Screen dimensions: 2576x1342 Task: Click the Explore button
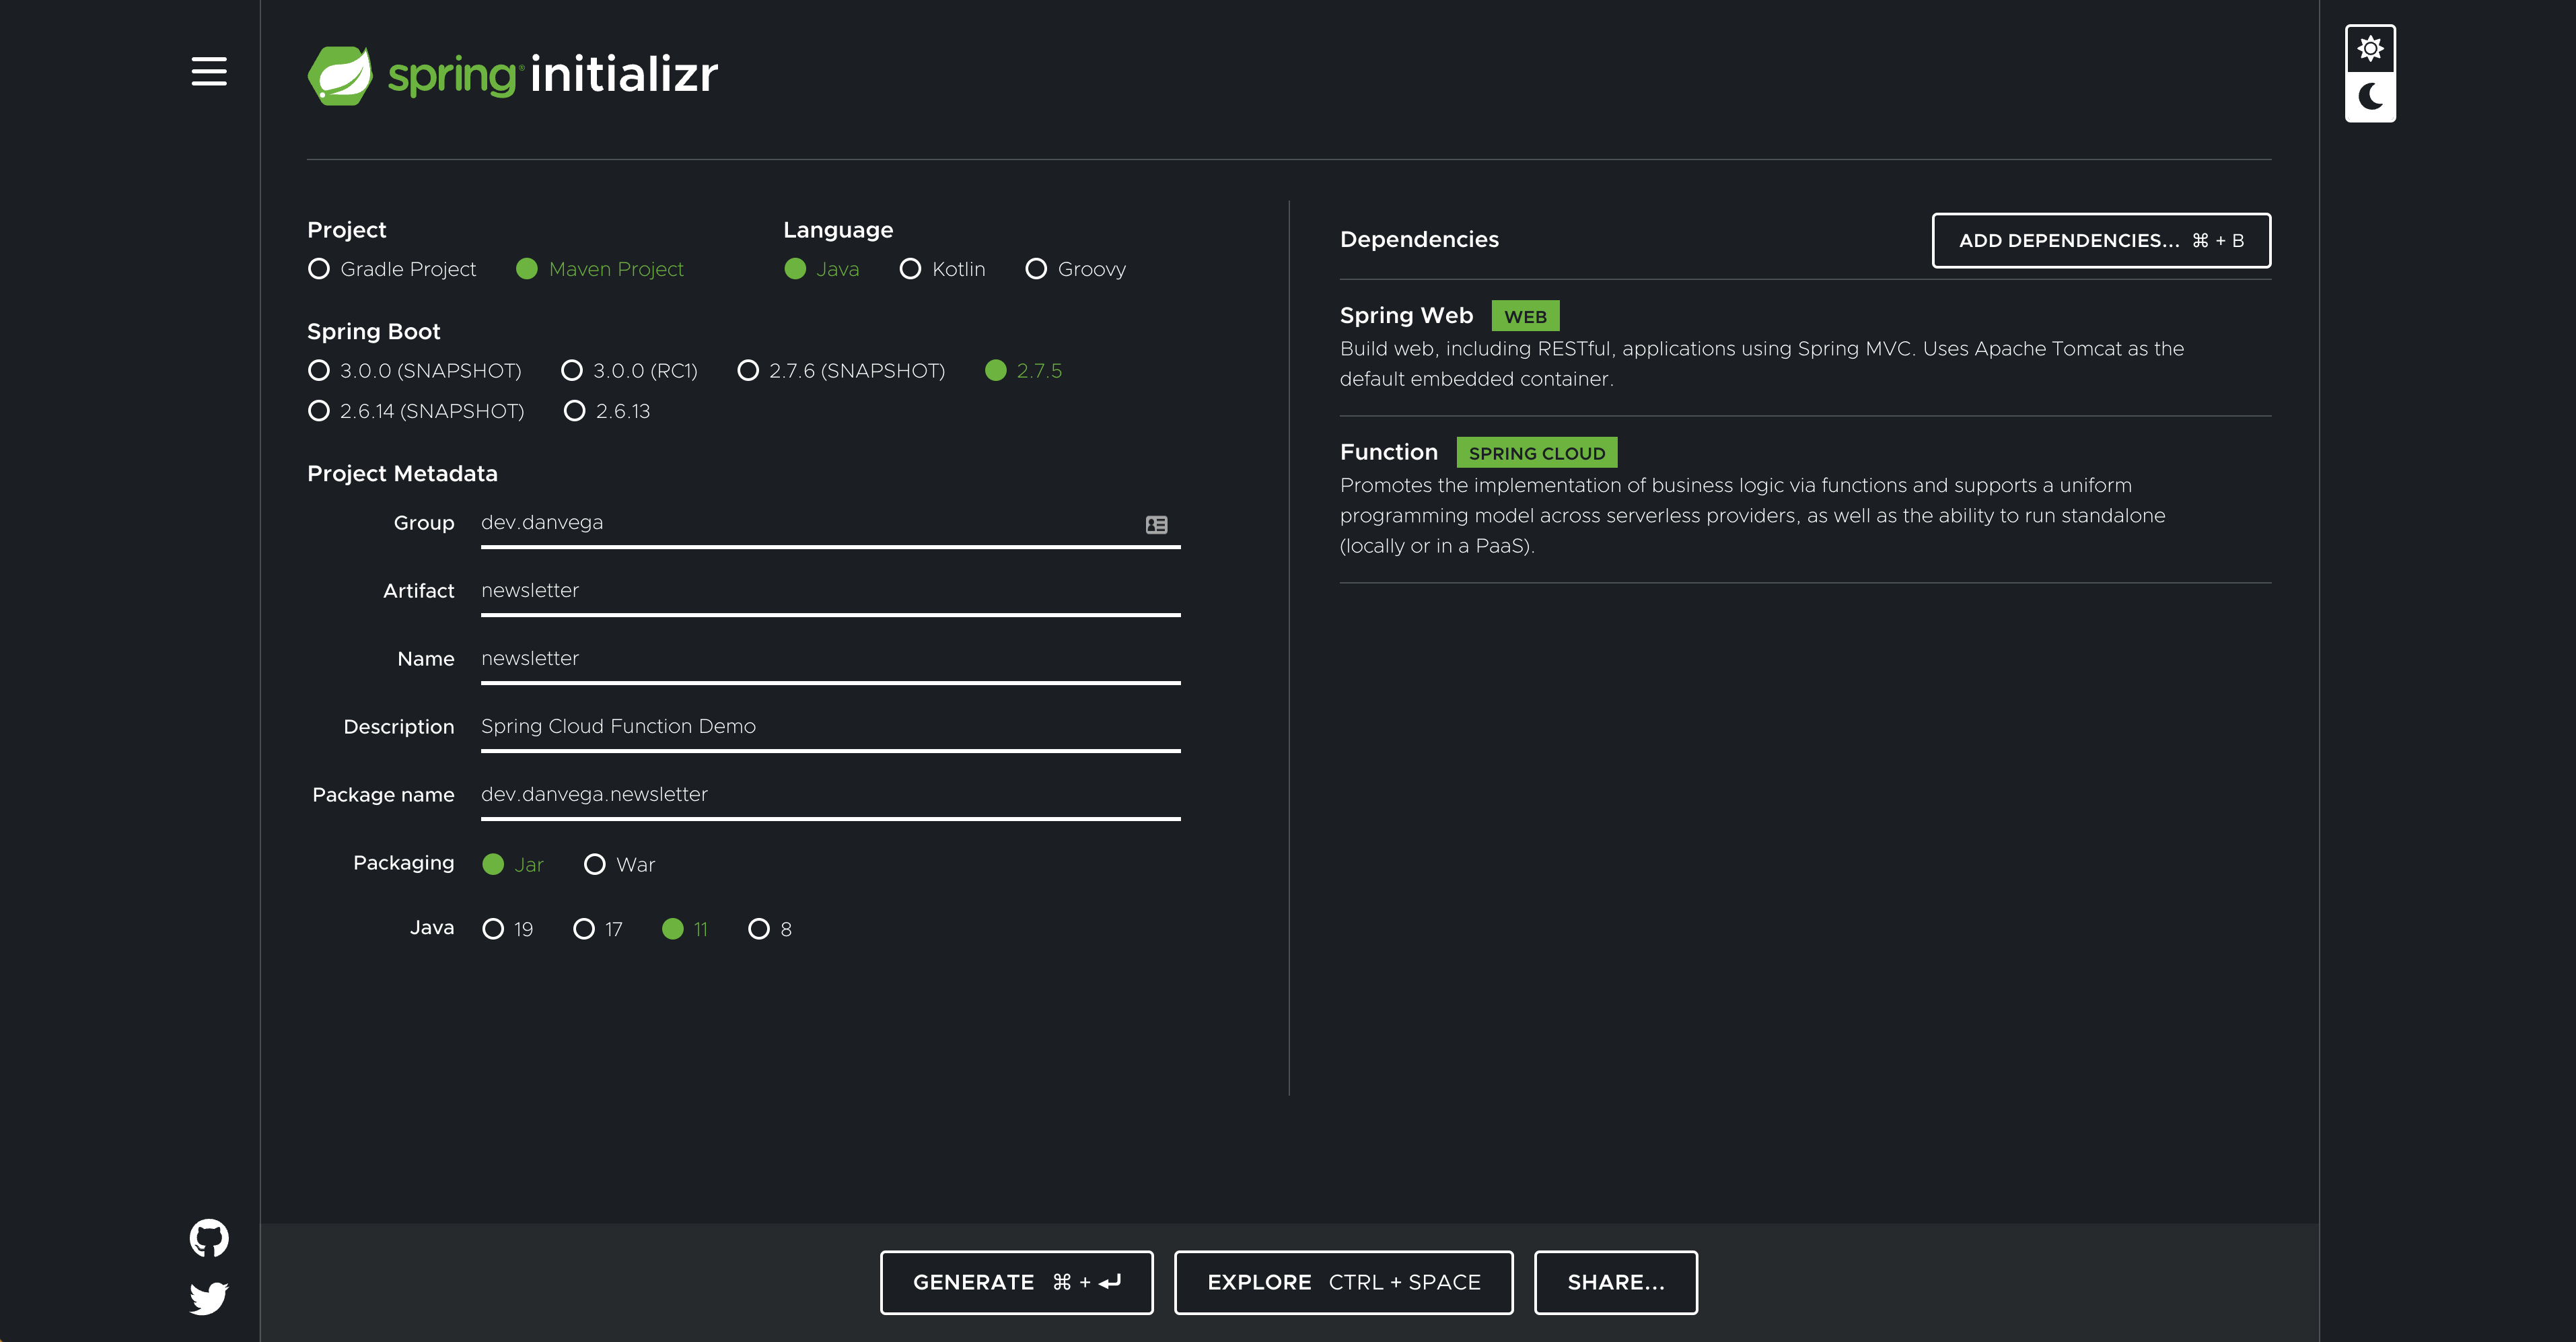click(x=1342, y=1282)
